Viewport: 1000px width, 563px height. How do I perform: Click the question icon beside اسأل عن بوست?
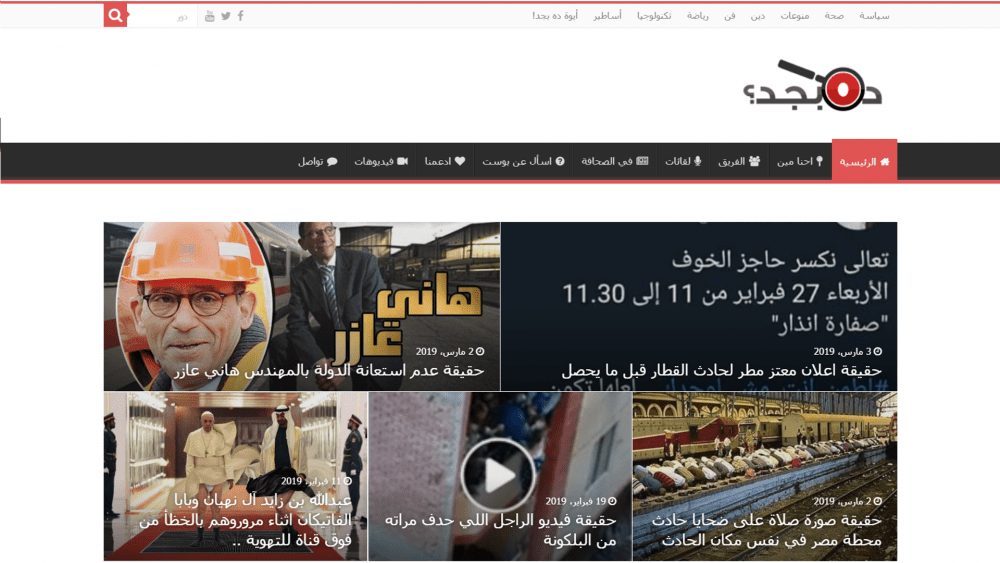(560, 161)
